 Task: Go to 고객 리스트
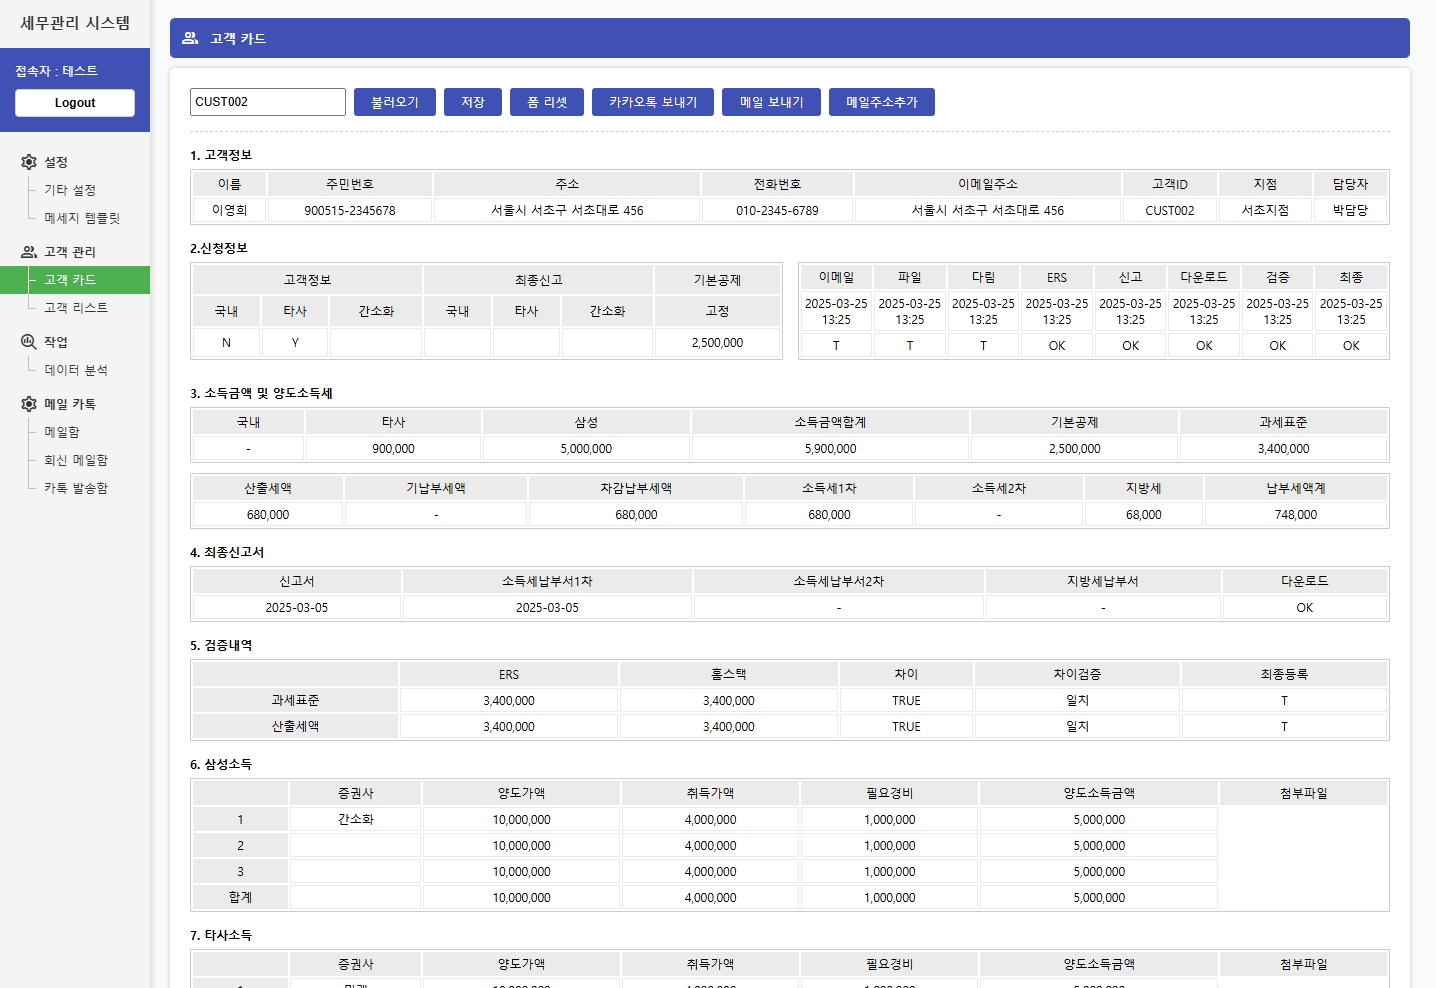74,308
